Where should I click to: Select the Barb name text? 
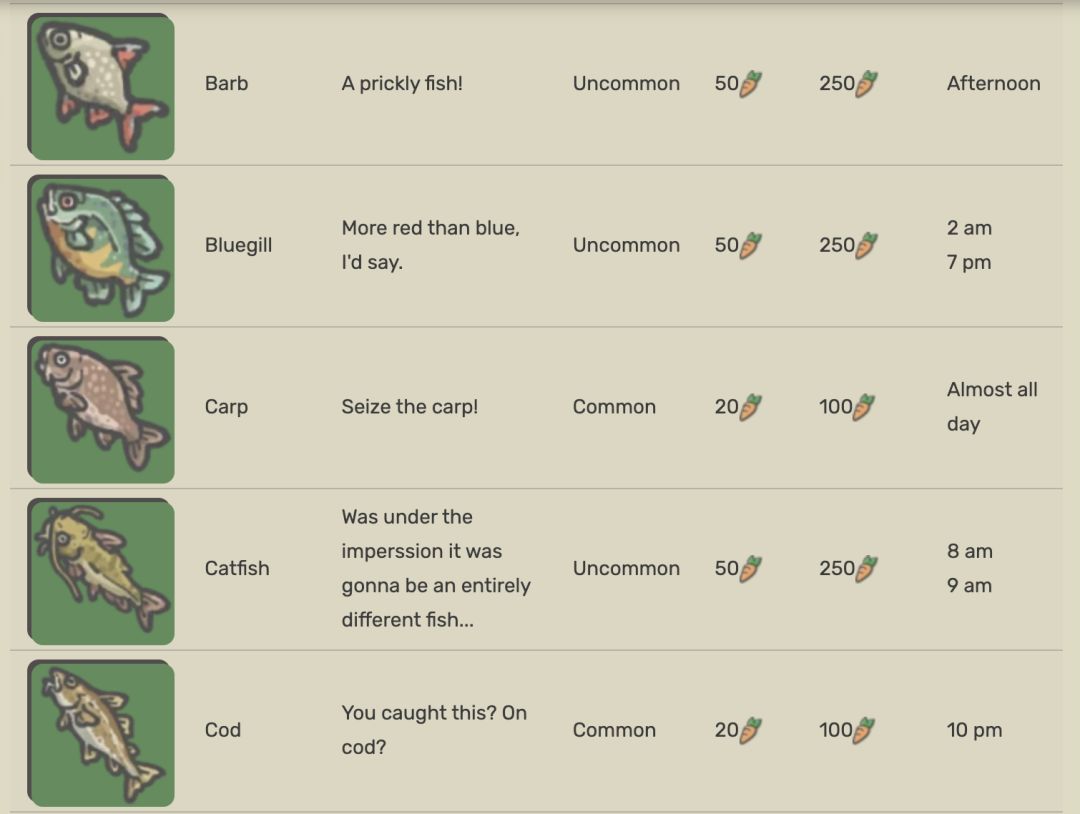coord(226,84)
